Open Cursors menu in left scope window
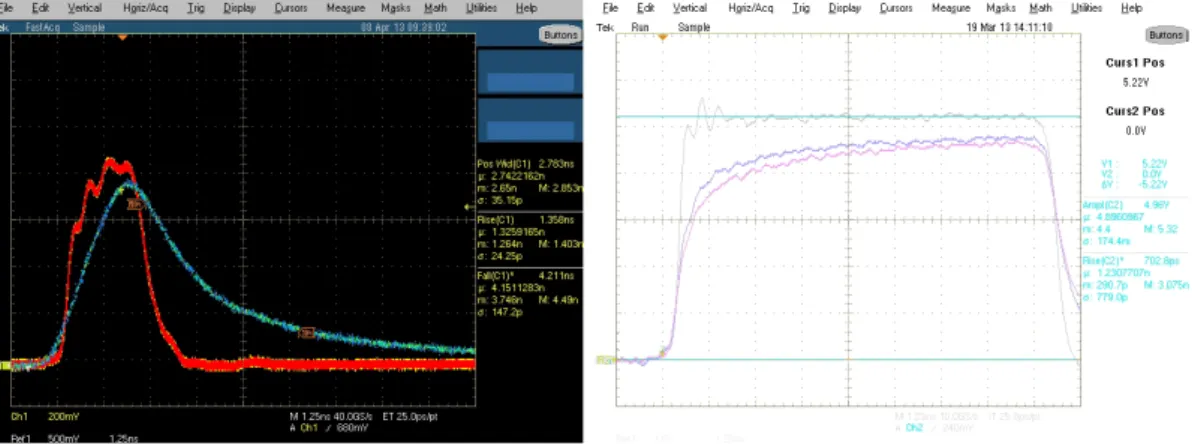The width and height of the screenshot is (1192, 444). pos(291,8)
